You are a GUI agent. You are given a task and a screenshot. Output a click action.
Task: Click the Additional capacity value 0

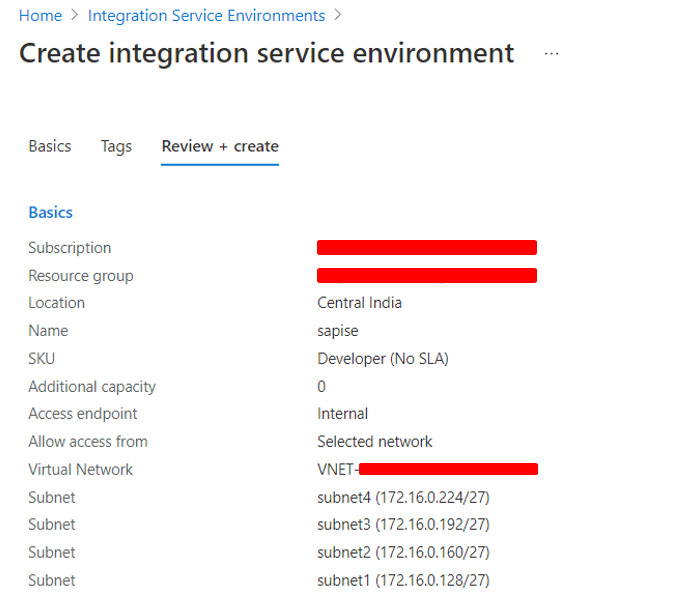pos(321,386)
